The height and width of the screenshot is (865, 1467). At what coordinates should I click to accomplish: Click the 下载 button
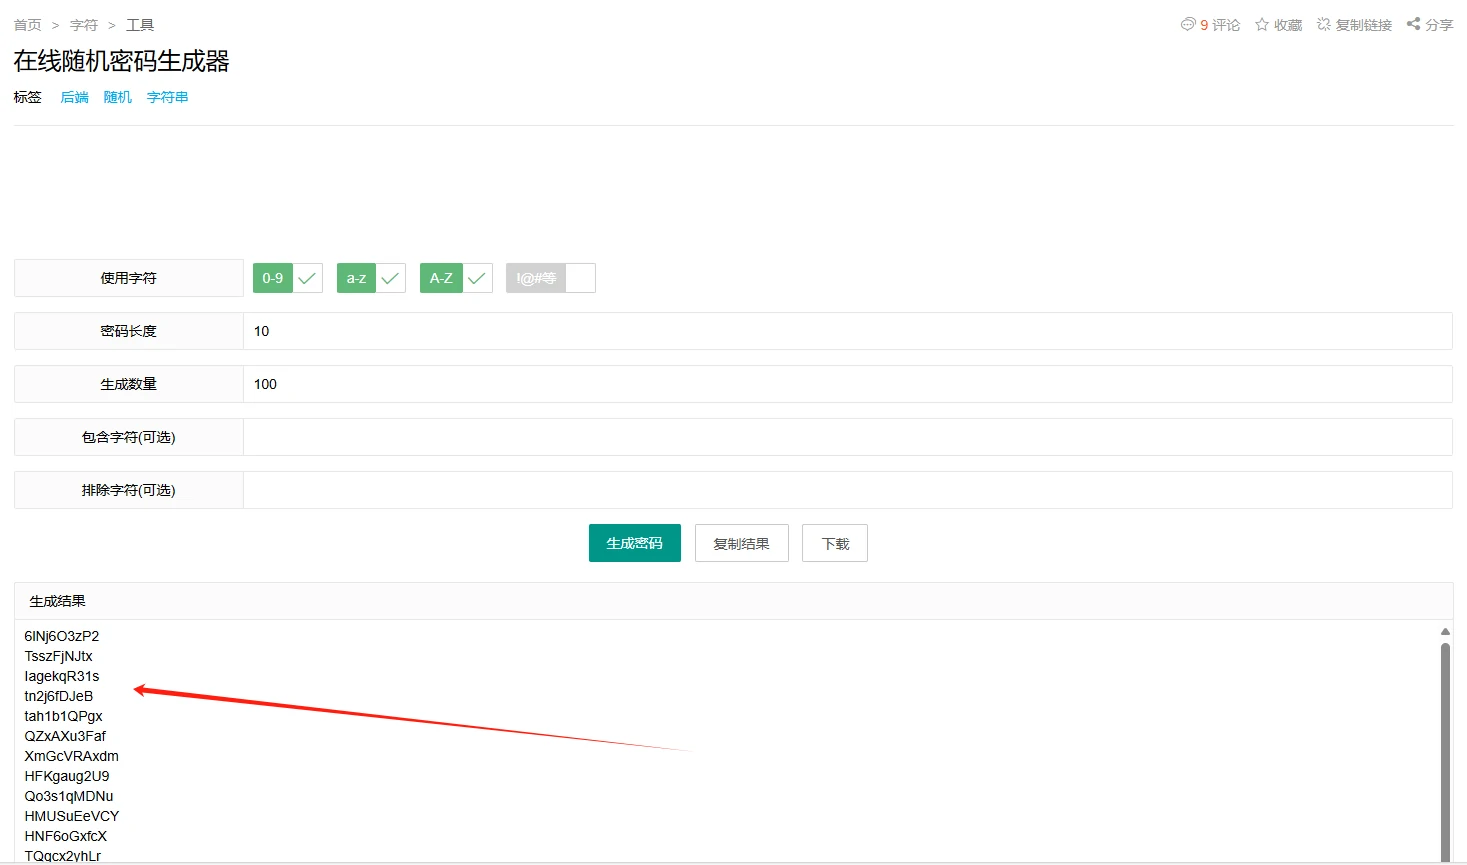point(835,543)
